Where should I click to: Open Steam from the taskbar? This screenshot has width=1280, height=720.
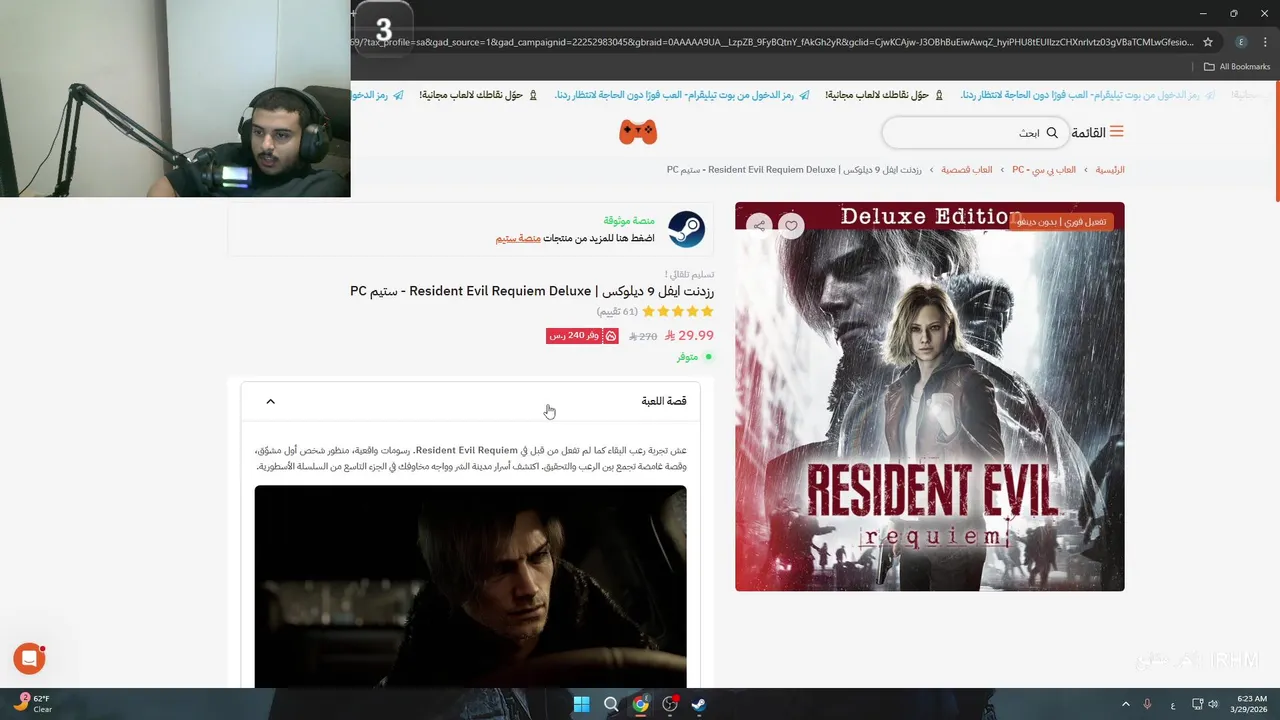click(699, 704)
